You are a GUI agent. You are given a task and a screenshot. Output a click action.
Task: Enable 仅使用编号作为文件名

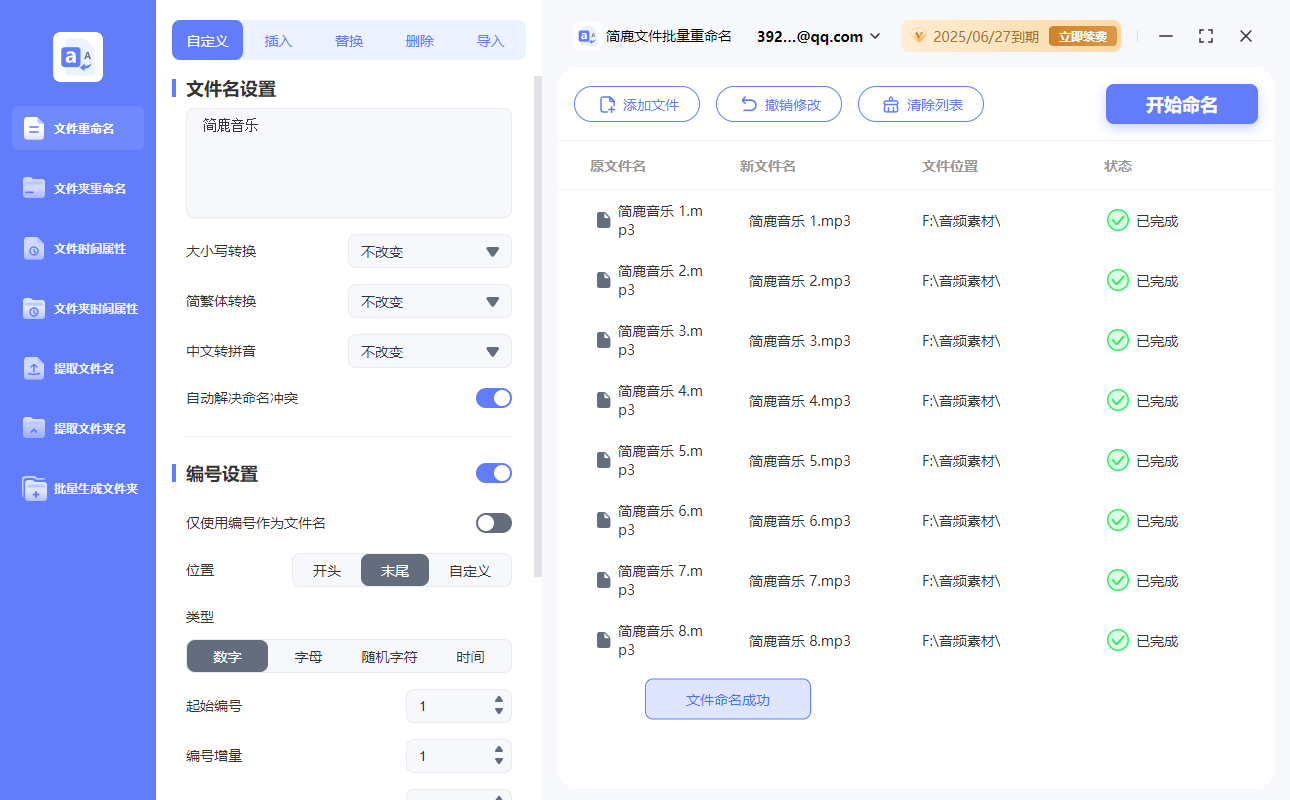(x=493, y=522)
